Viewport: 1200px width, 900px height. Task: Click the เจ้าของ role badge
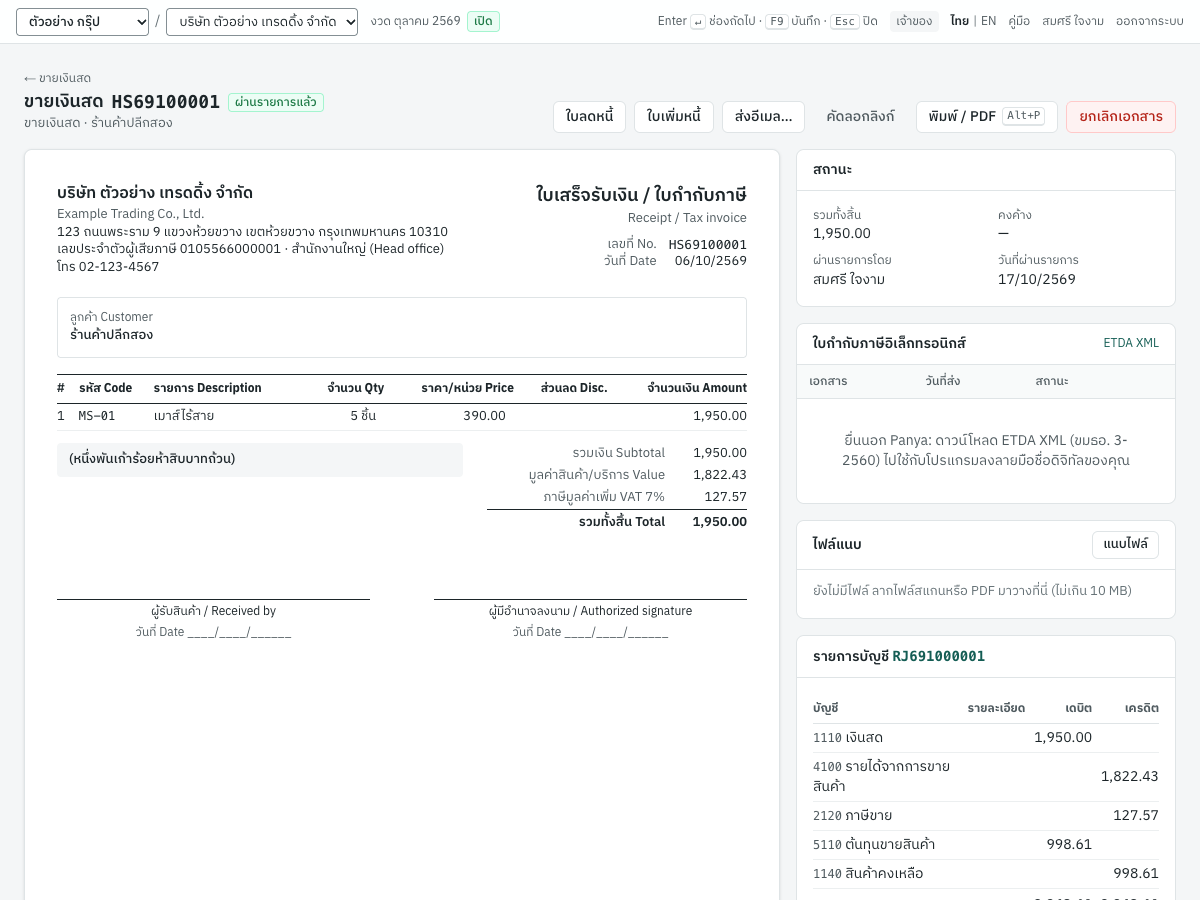(914, 21)
